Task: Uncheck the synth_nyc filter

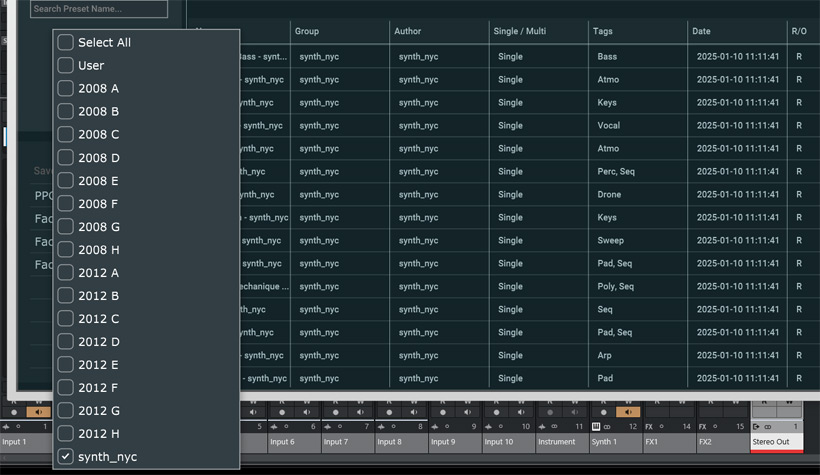Action: click(x=65, y=457)
